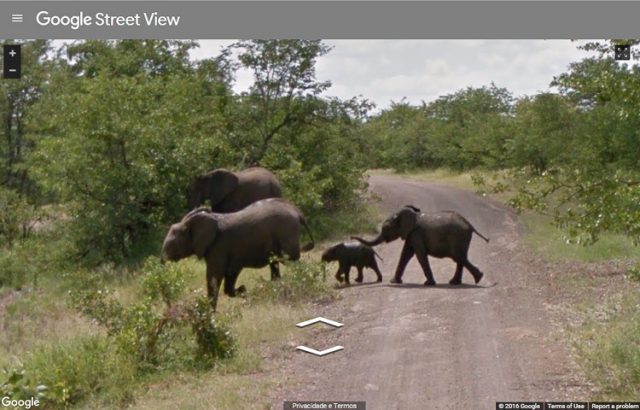Click the cloudy sky in the panorama

441,69
